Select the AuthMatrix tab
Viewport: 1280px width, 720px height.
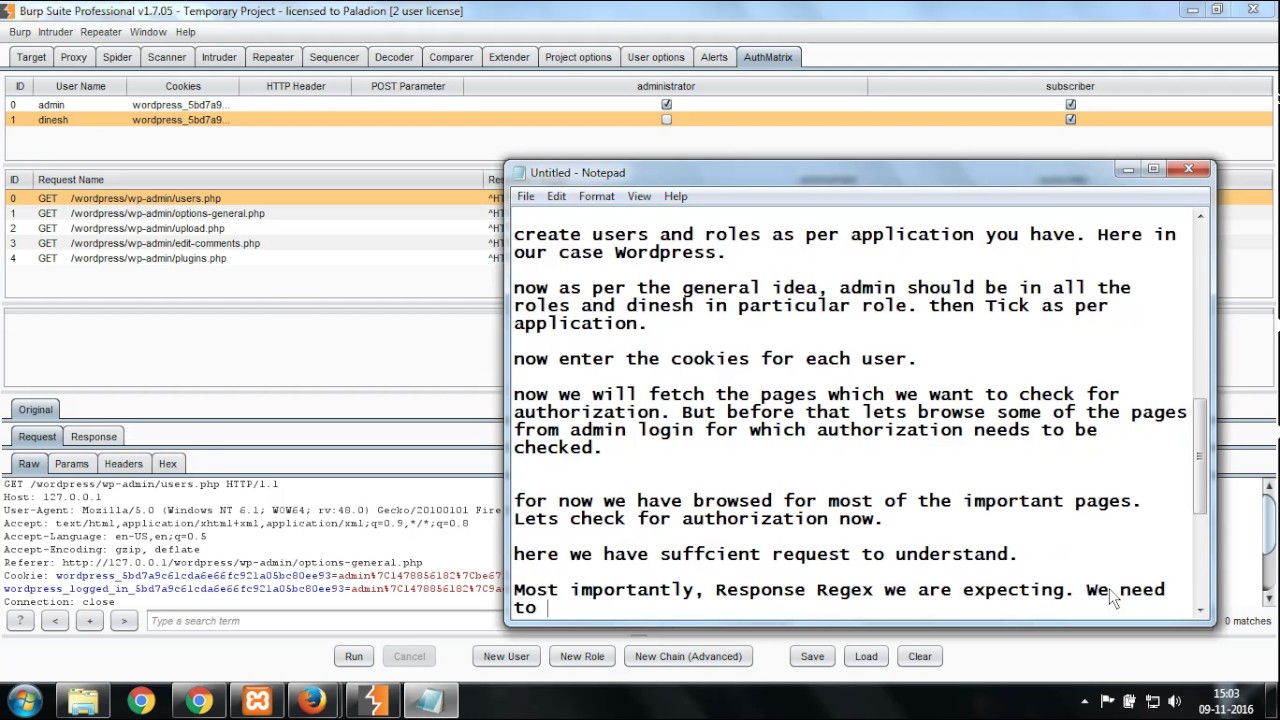pyautogui.click(x=768, y=57)
